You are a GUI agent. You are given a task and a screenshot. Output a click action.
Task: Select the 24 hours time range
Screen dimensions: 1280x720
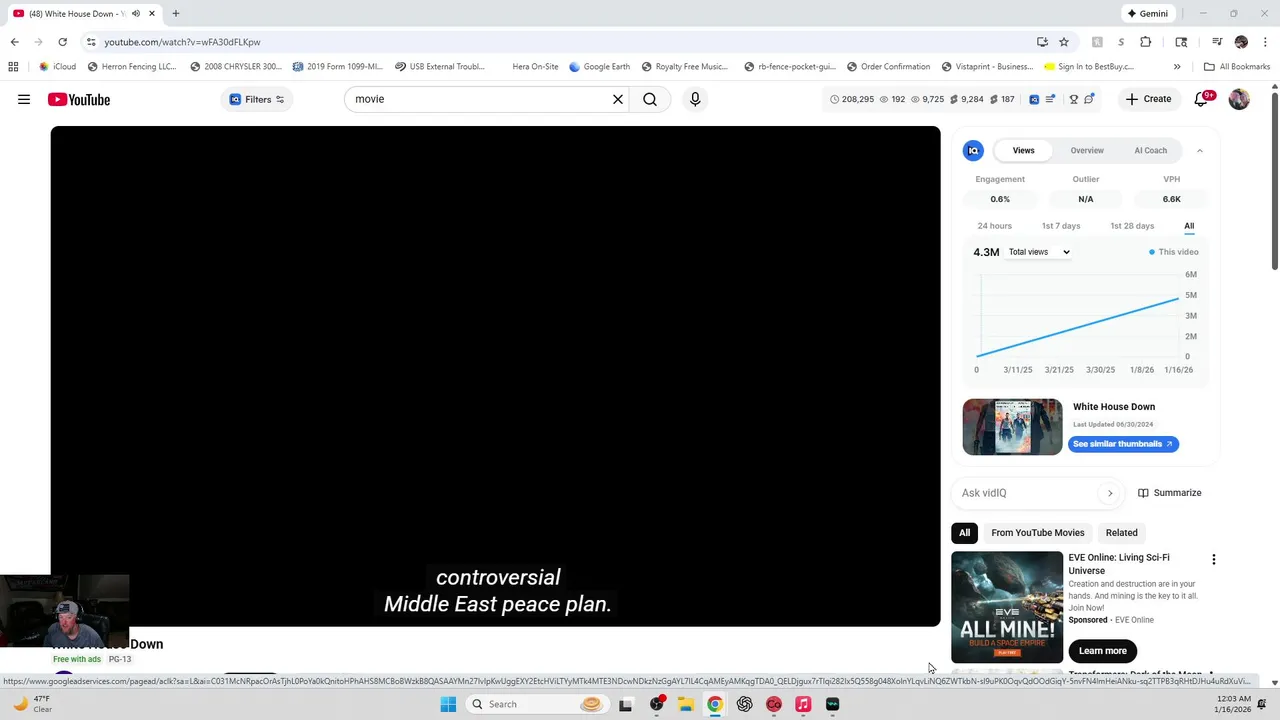[994, 226]
